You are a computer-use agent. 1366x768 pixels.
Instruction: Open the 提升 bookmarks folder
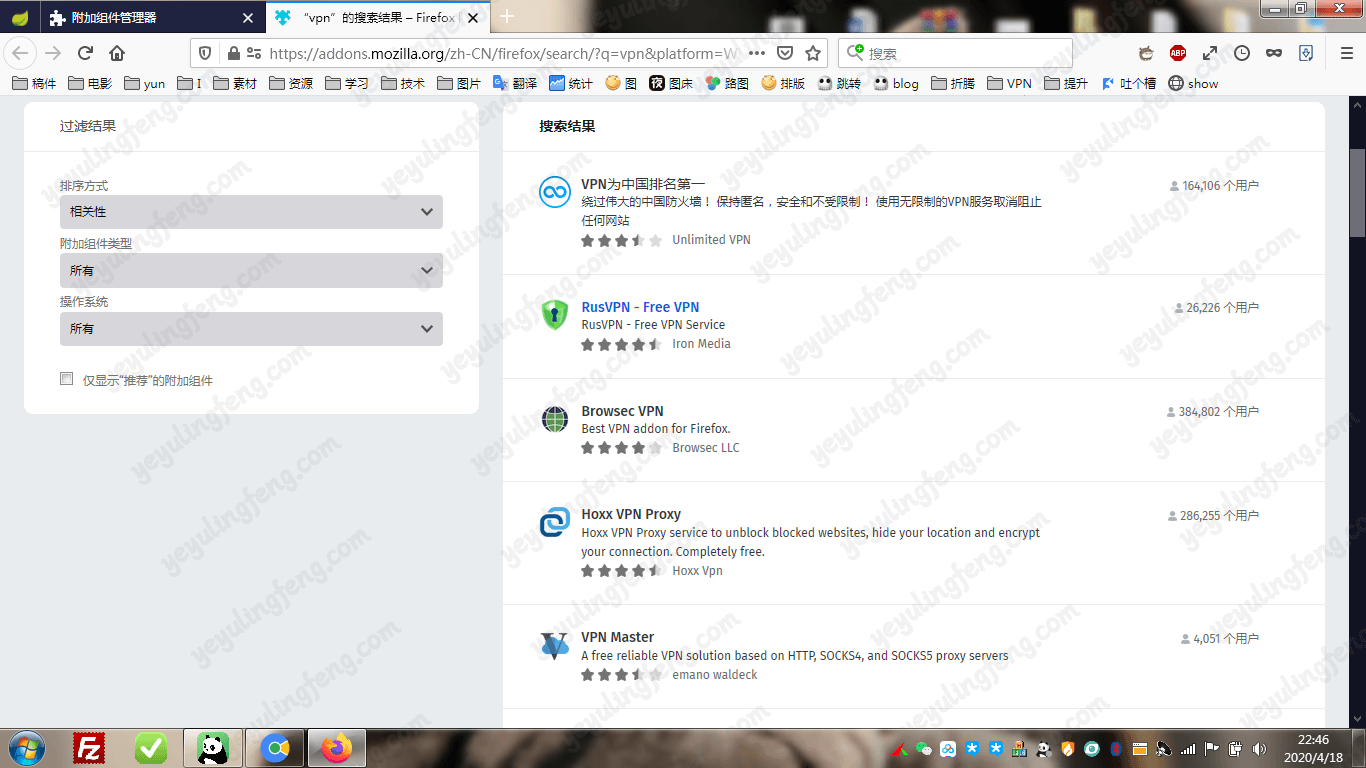1066,83
